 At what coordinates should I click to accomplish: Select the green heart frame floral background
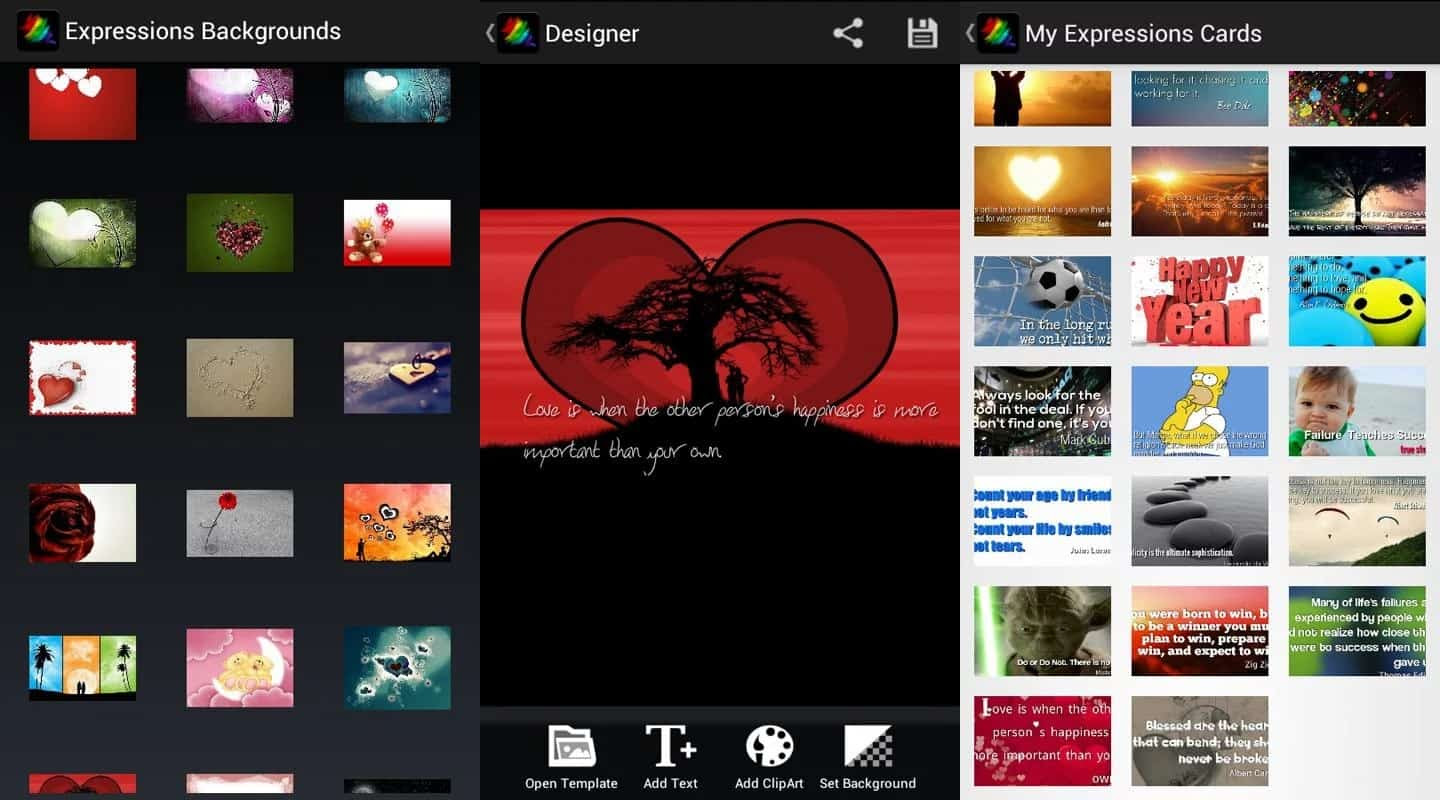click(x=82, y=233)
